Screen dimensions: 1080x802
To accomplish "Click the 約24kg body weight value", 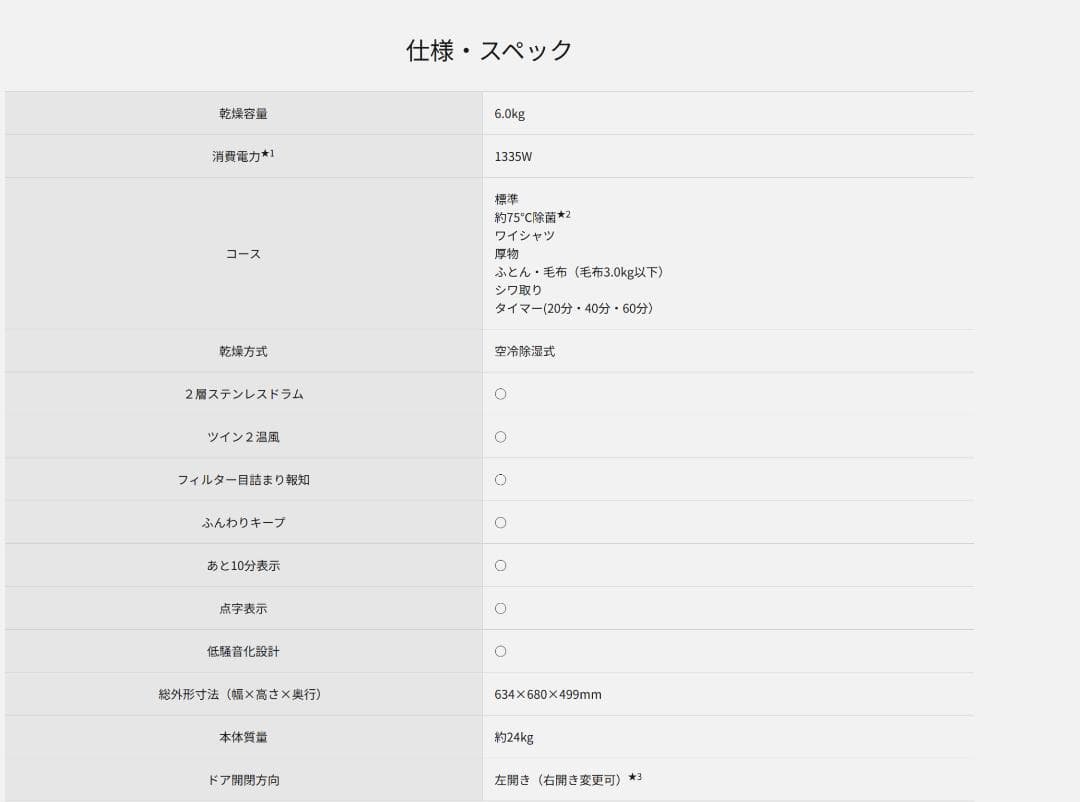I will point(514,737).
